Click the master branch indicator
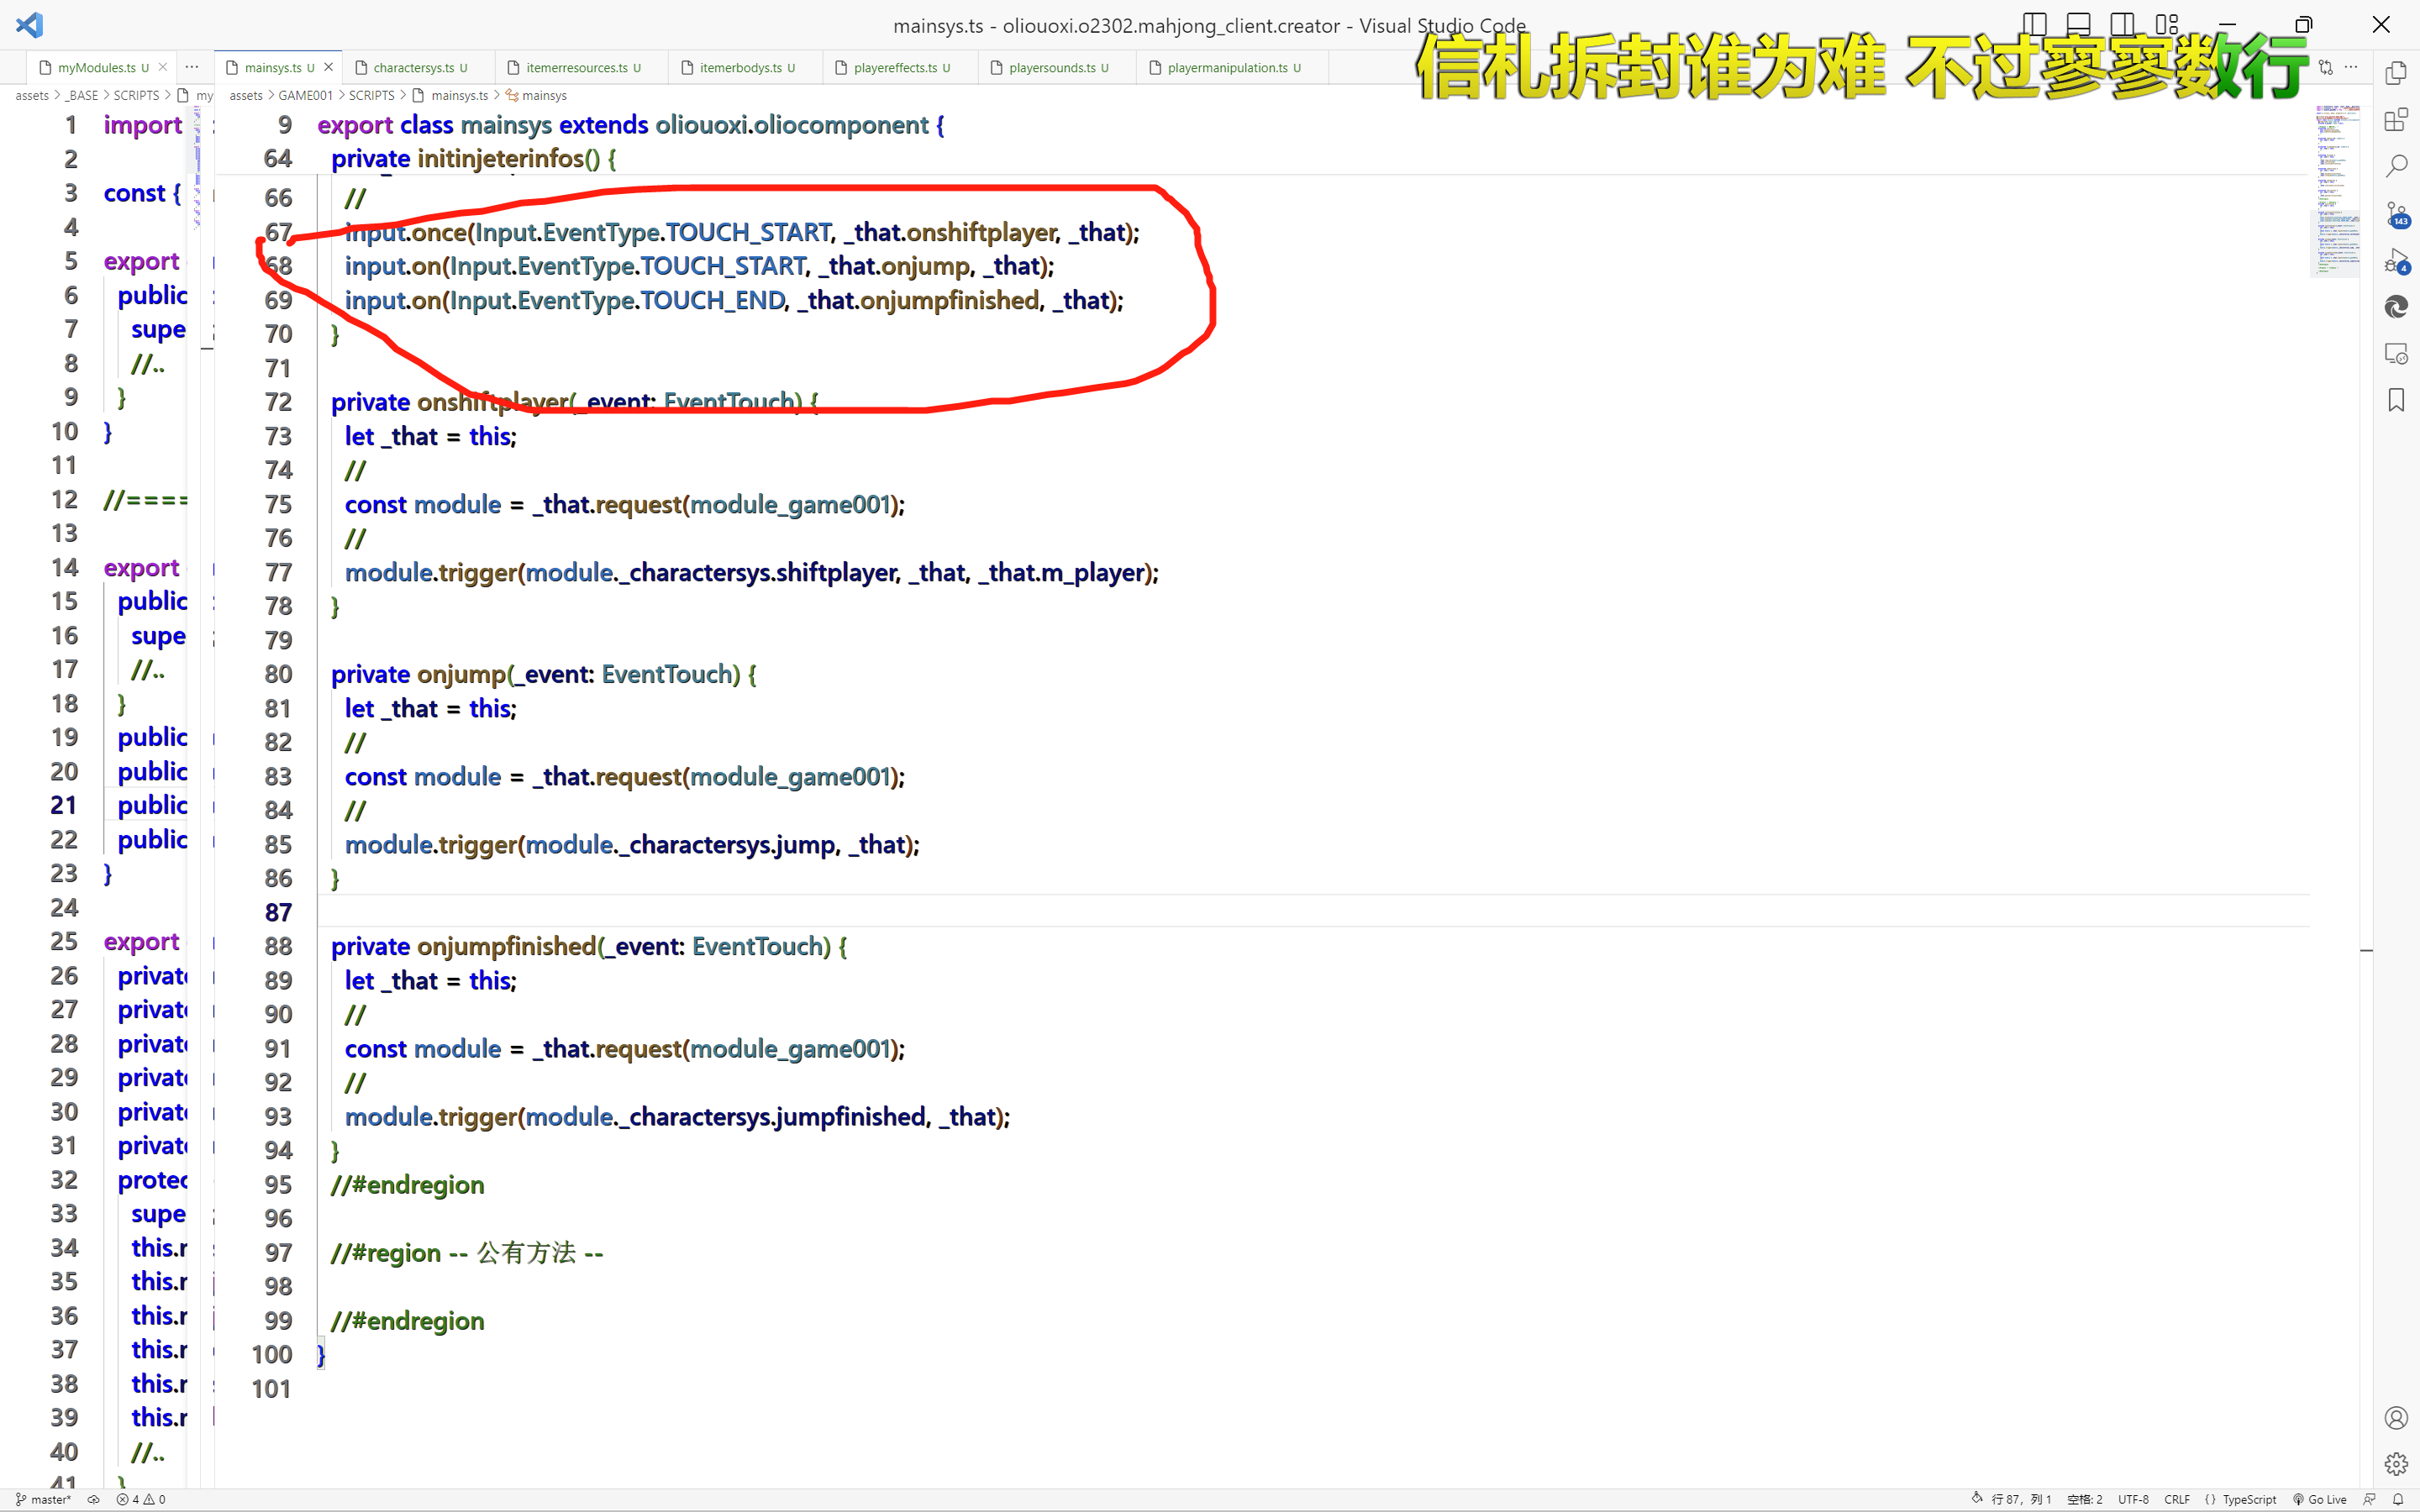 tap(44, 1499)
